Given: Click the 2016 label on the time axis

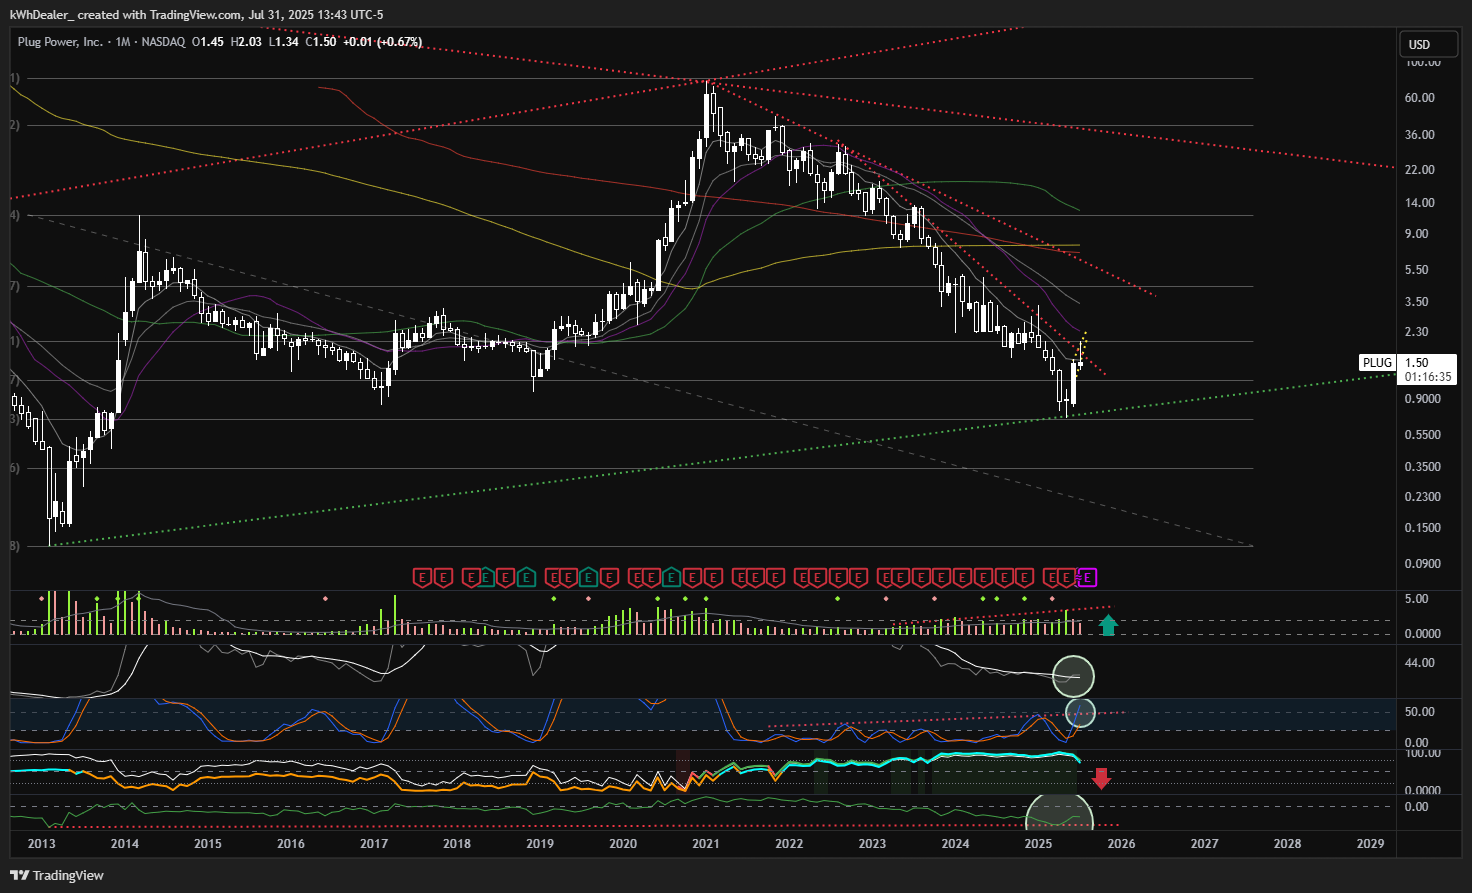Looking at the screenshot, I should coord(291,844).
